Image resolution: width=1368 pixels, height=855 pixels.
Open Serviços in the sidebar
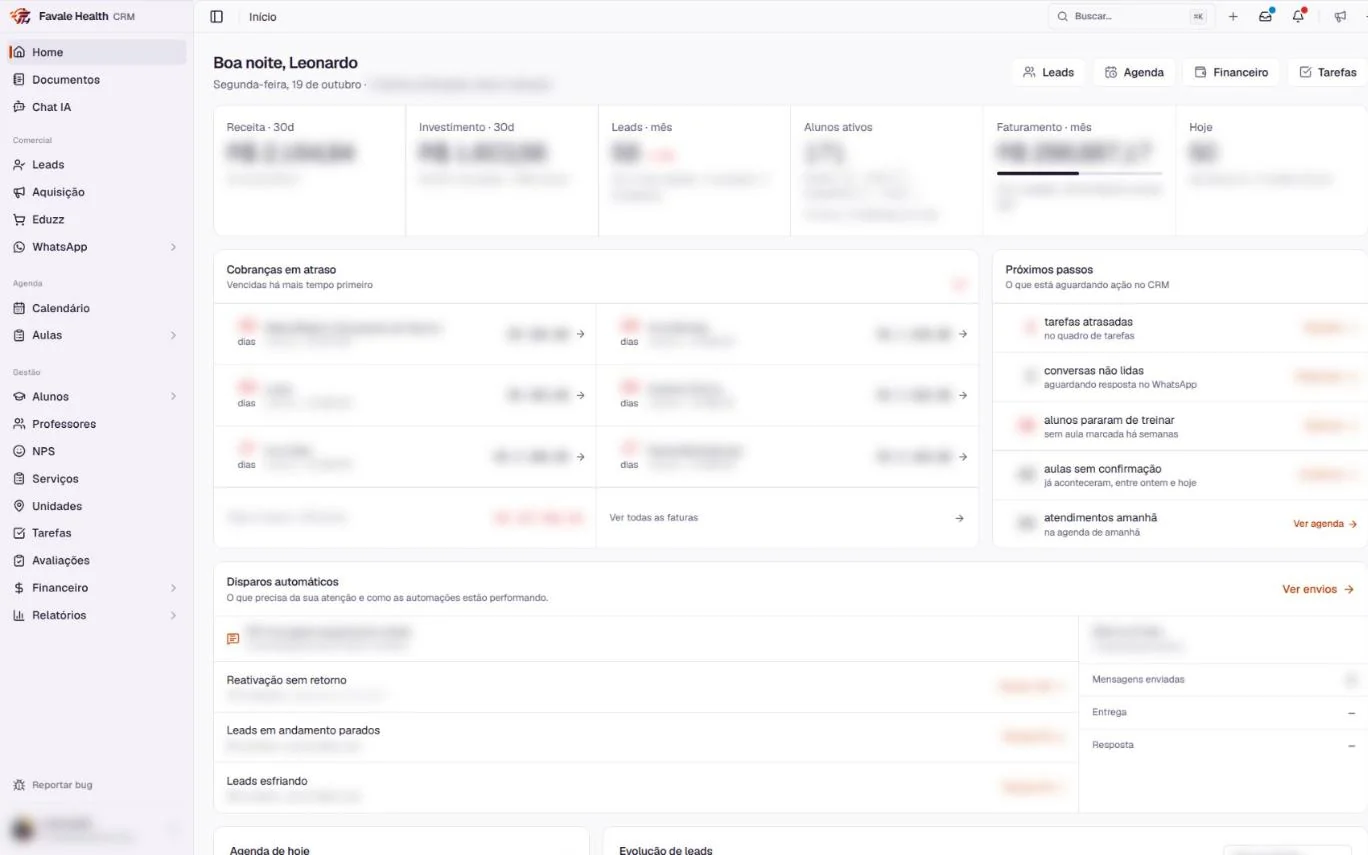(96, 479)
